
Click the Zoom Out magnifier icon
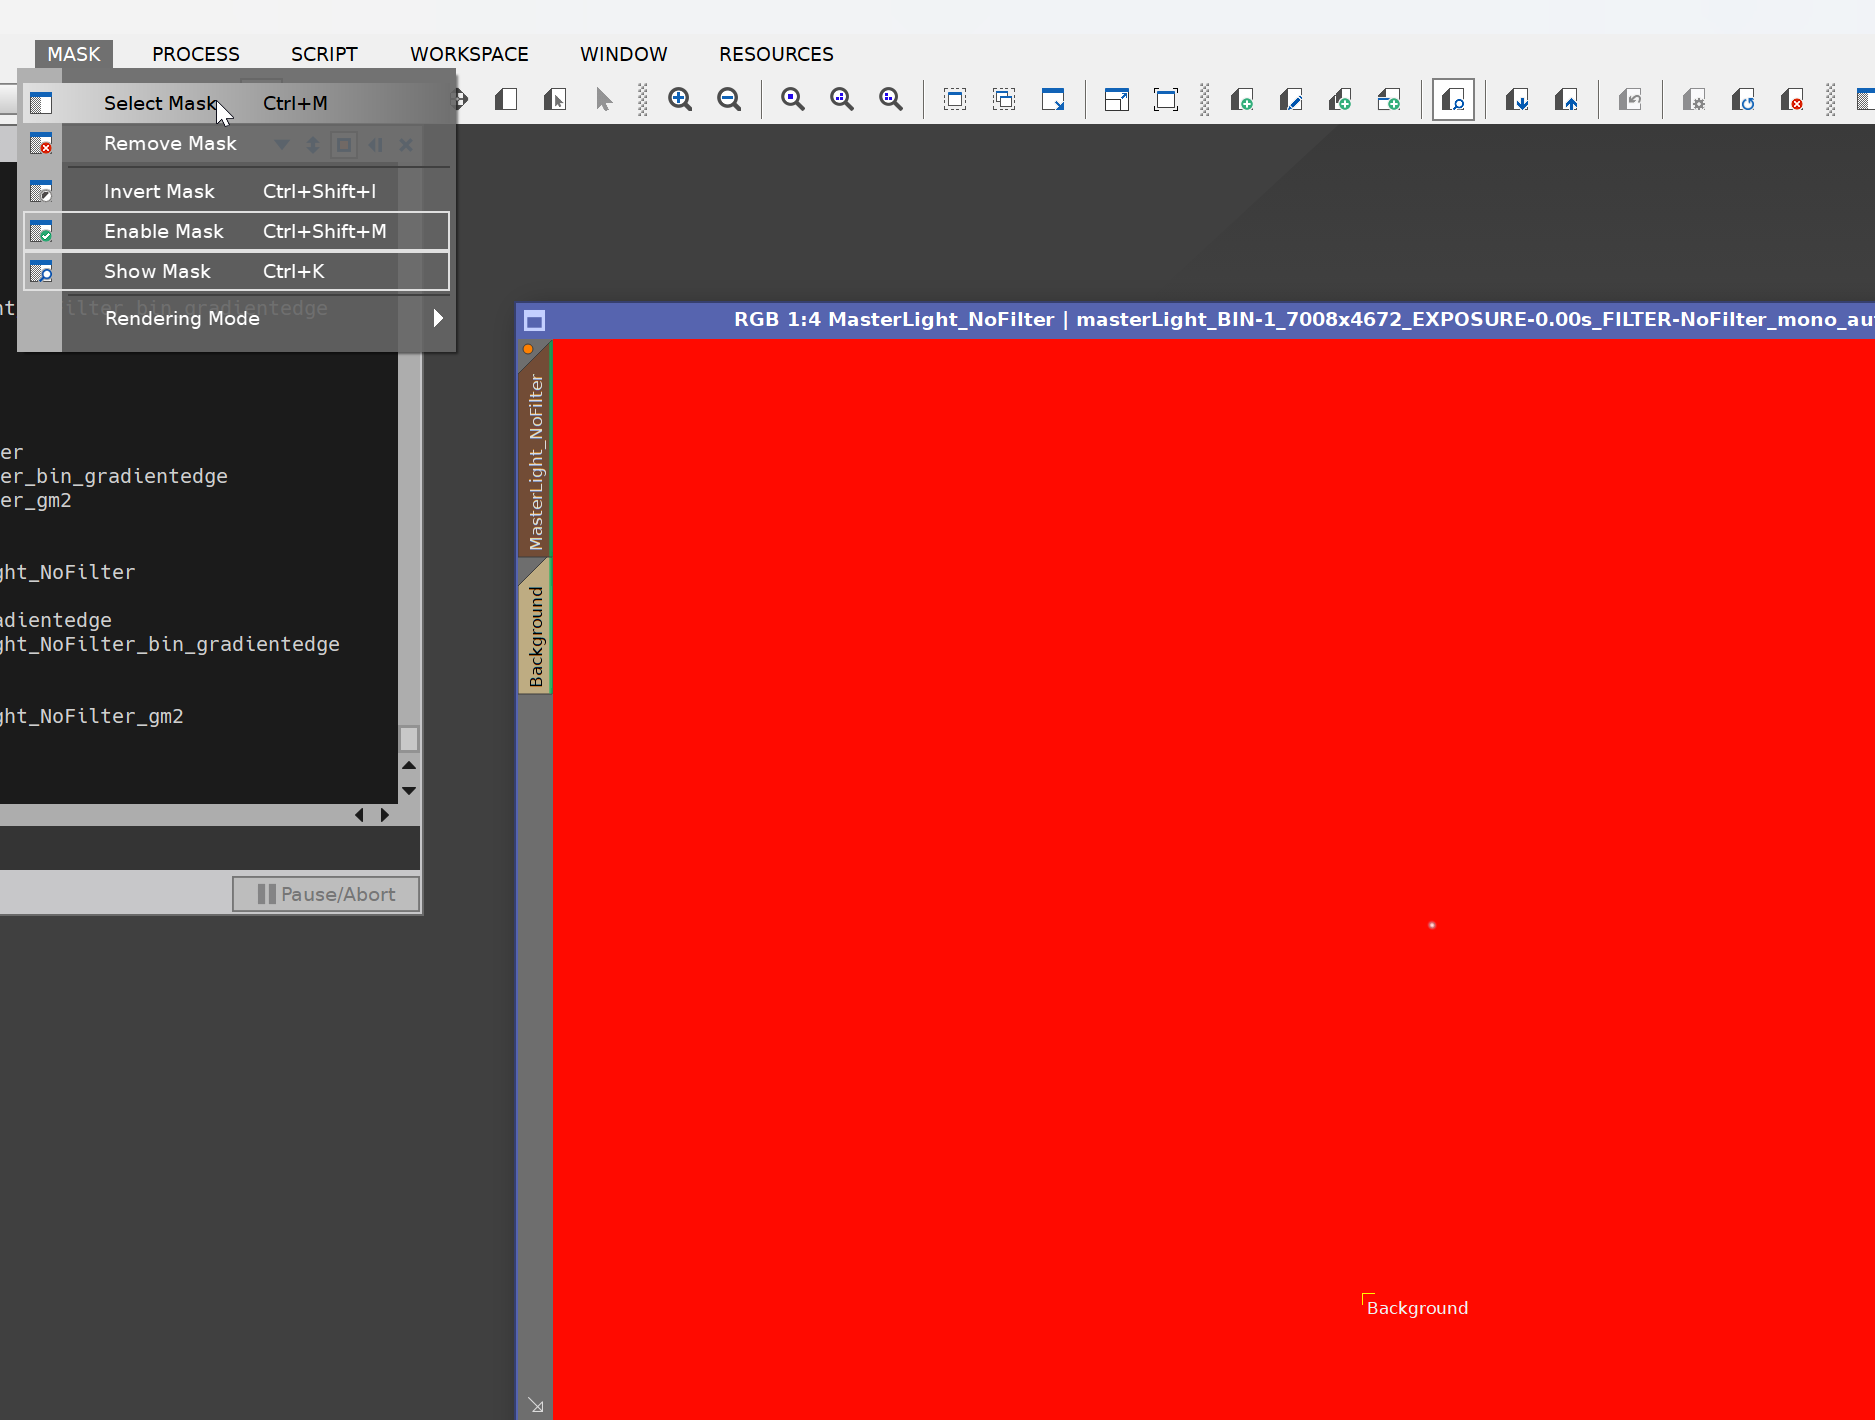[x=730, y=99]
